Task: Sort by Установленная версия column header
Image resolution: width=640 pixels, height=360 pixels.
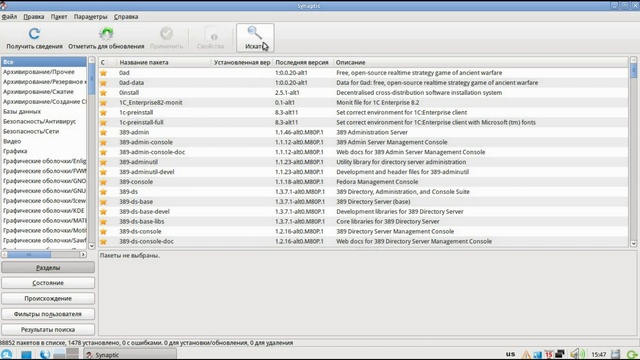Action: (x=241, y=62)
